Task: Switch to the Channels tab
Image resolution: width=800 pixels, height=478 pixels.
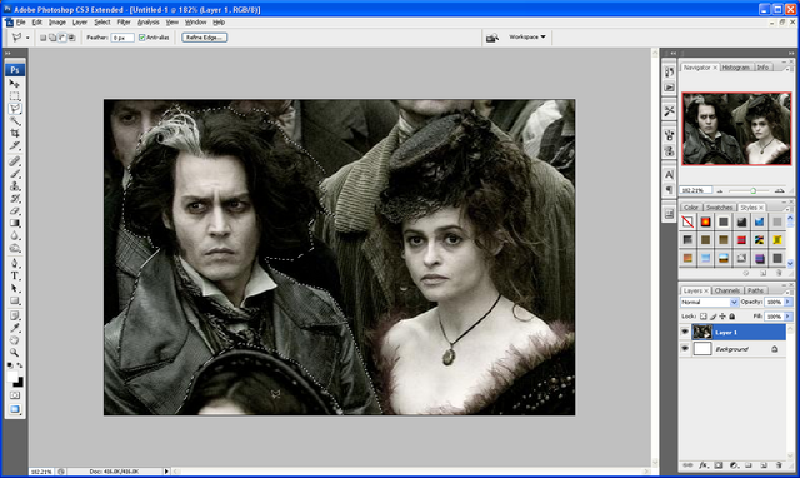Action: [x=727, y=291]
